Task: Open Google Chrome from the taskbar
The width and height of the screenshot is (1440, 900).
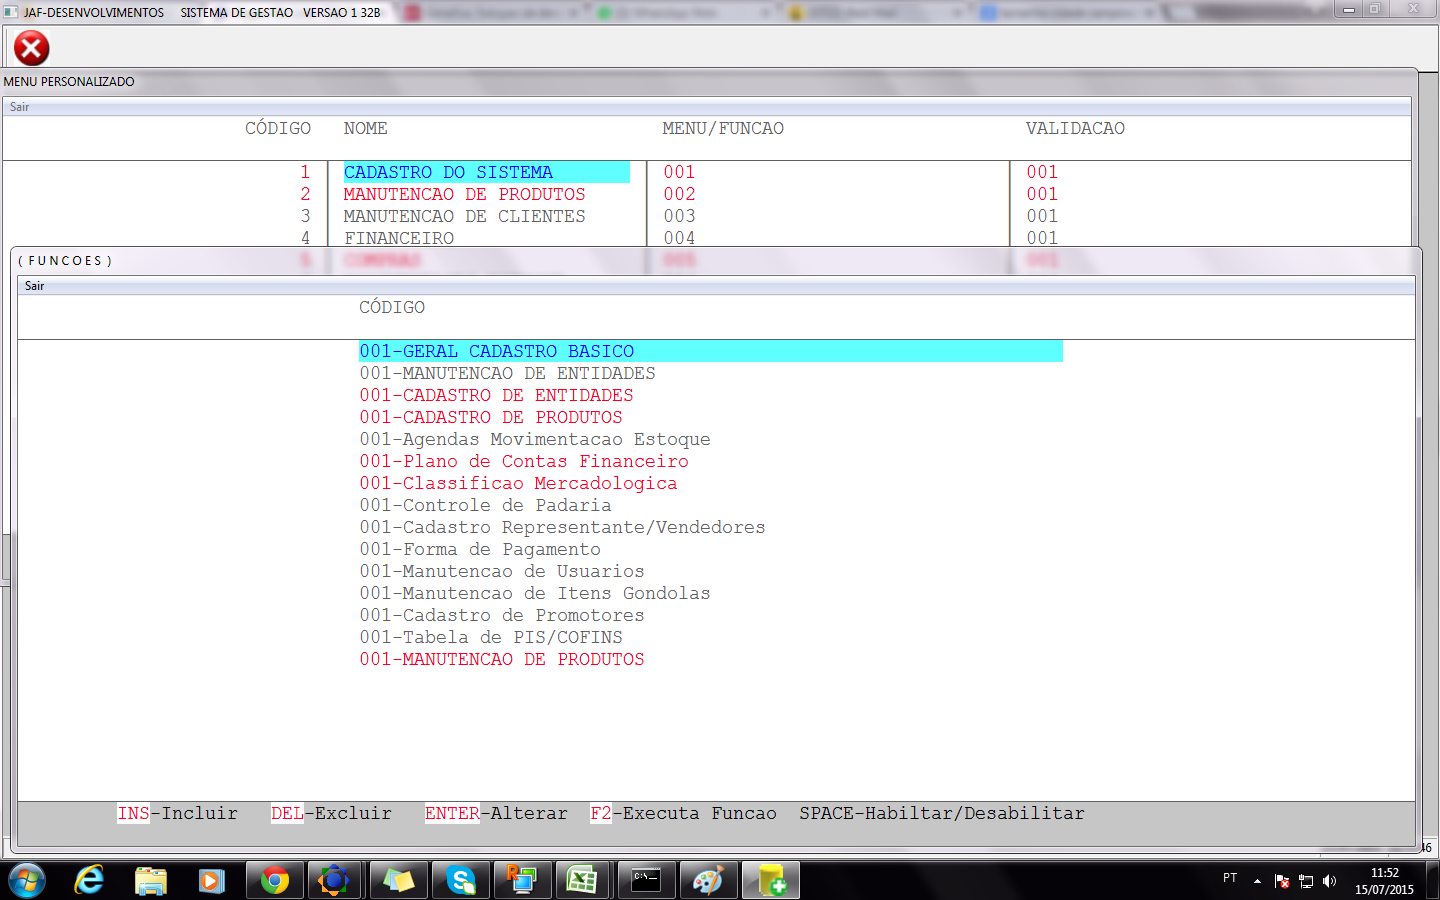Action: (274, 880)
